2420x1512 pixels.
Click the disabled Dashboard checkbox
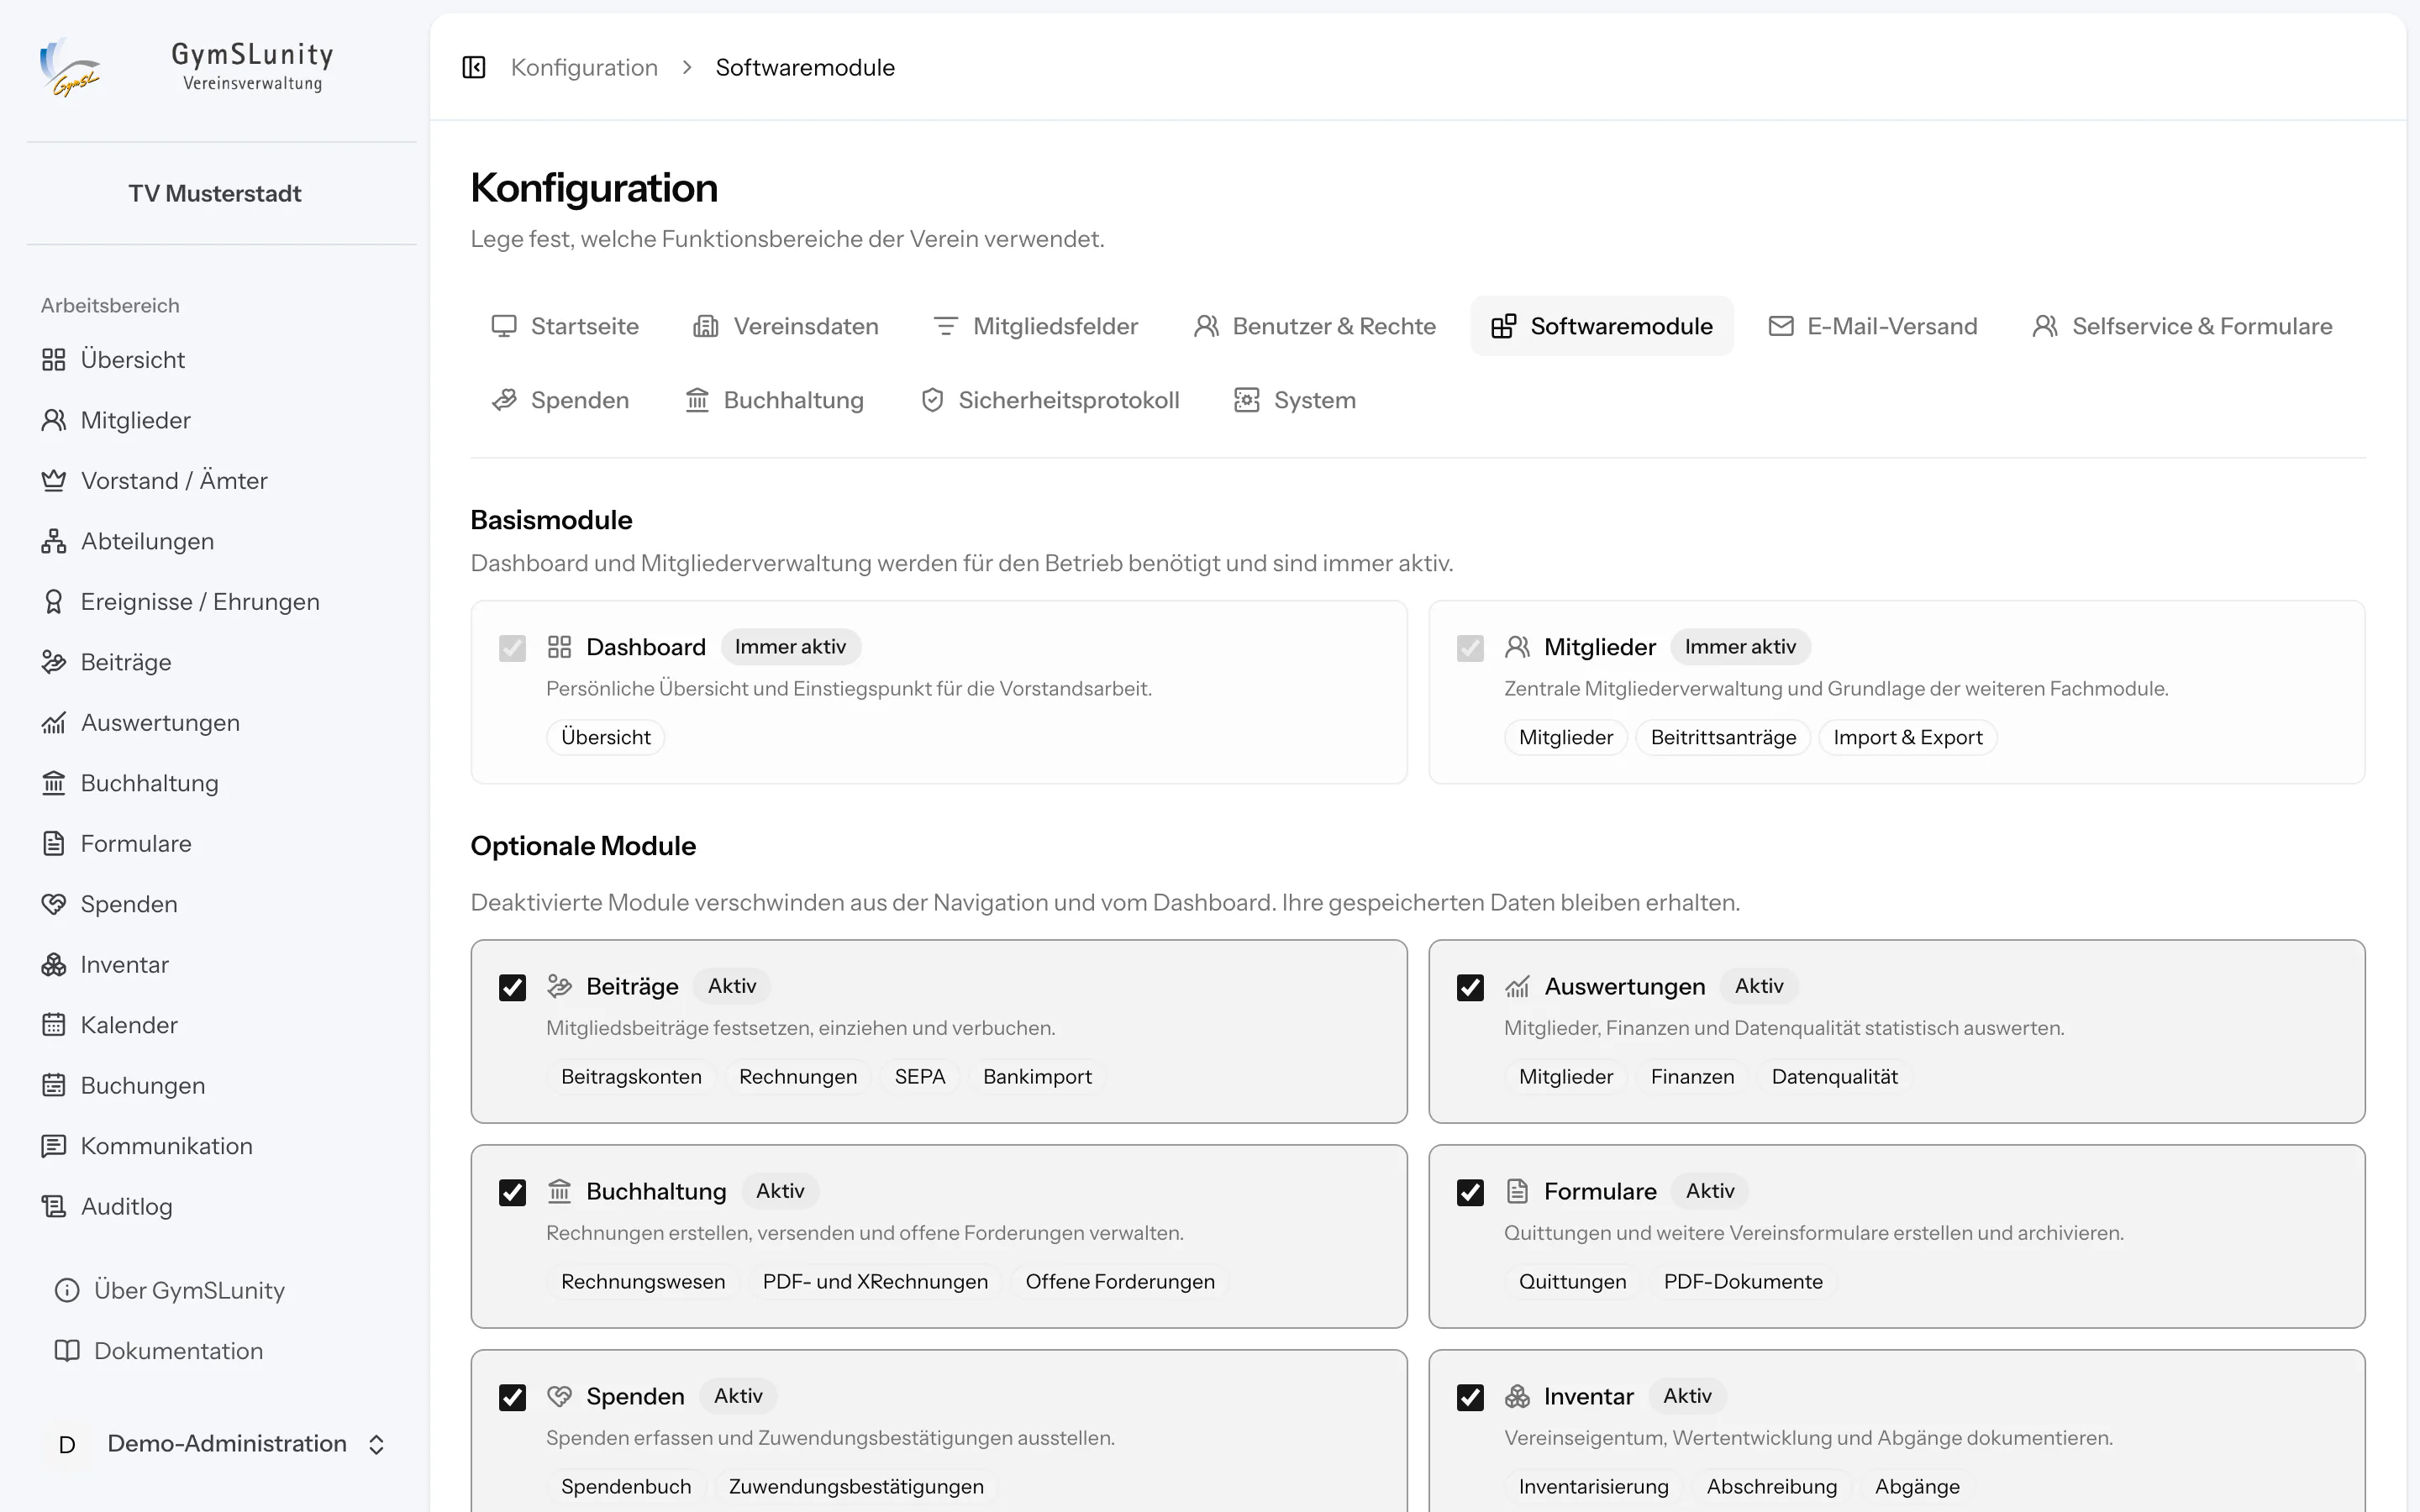[x=512, y=649]
